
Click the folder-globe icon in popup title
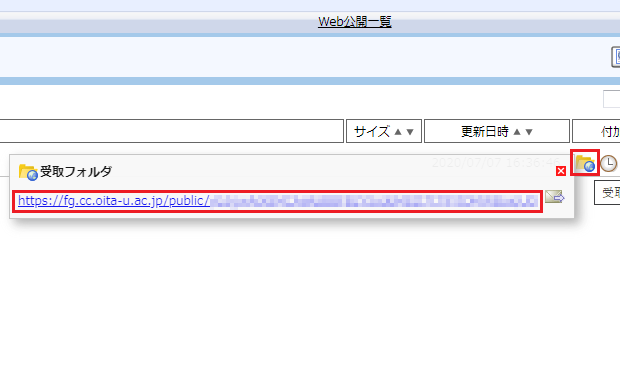(x=28, y=172)
